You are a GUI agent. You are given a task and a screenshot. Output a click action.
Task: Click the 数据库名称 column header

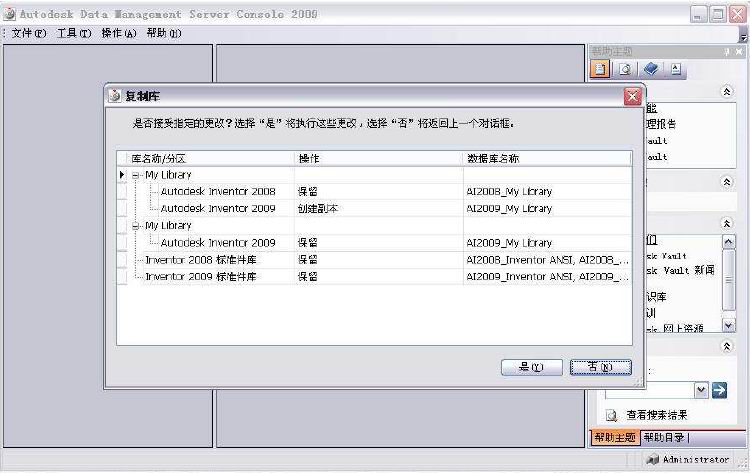pyautogui.click(x=547, y=158)
